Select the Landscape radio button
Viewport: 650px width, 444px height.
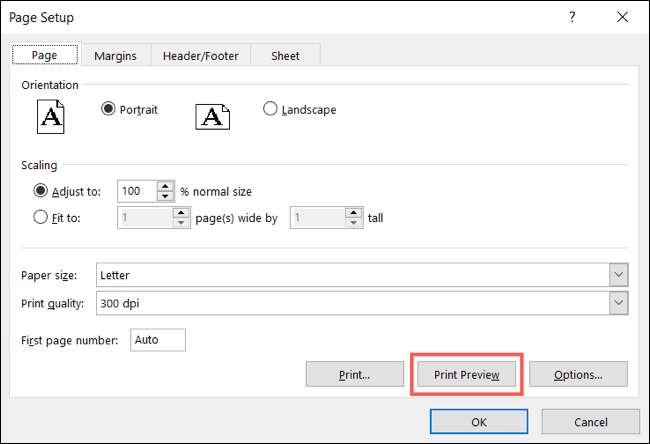point(269,110)
